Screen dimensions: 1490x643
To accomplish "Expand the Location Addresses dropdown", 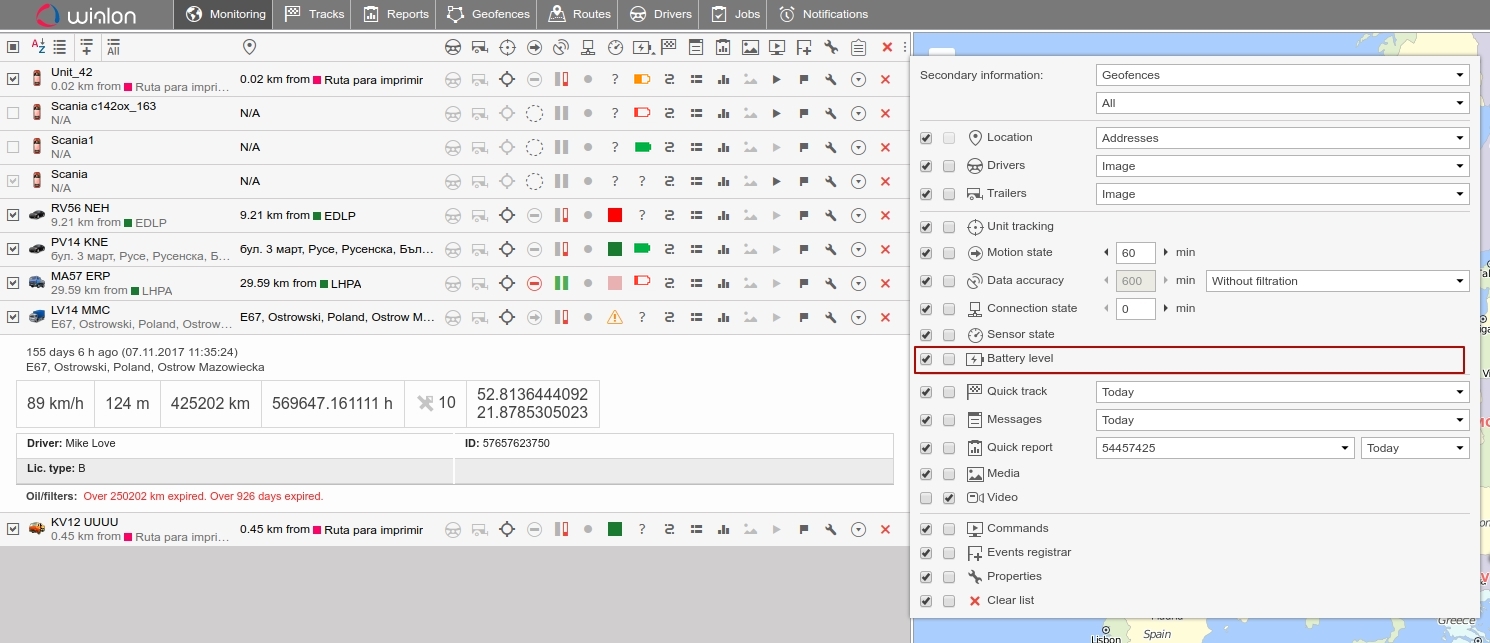I will pyautogui.click(x=1282, y=138).
